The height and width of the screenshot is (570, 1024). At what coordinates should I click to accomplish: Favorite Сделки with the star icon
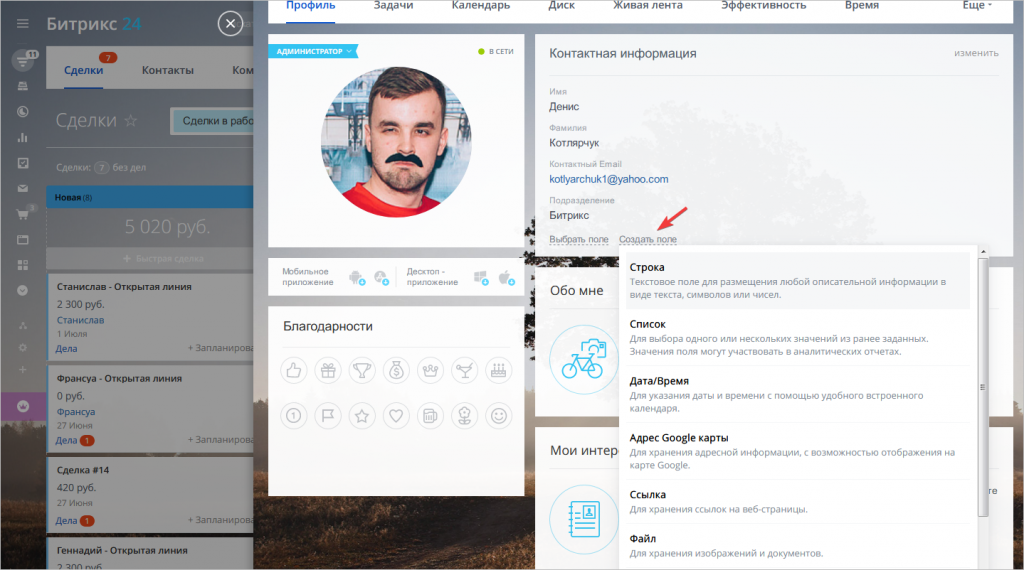(131, 121)
